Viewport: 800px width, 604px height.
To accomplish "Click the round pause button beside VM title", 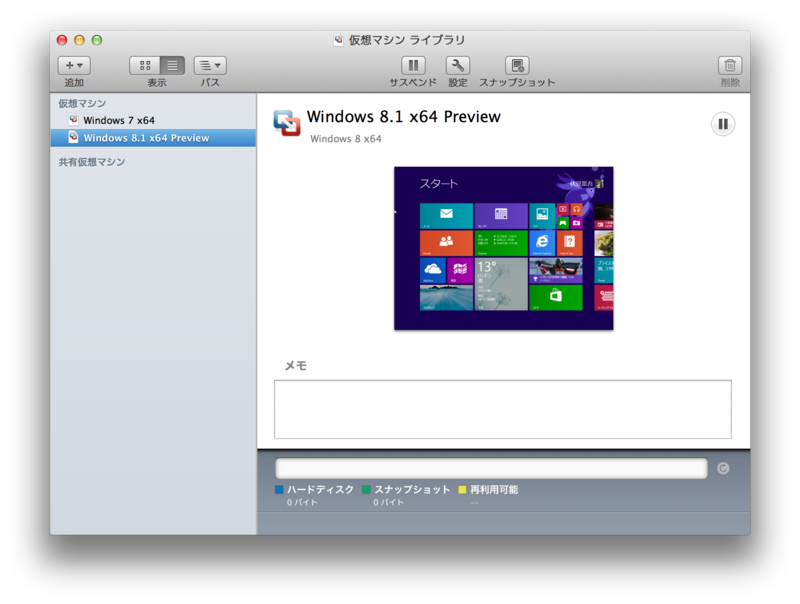I will click(723, 124).
